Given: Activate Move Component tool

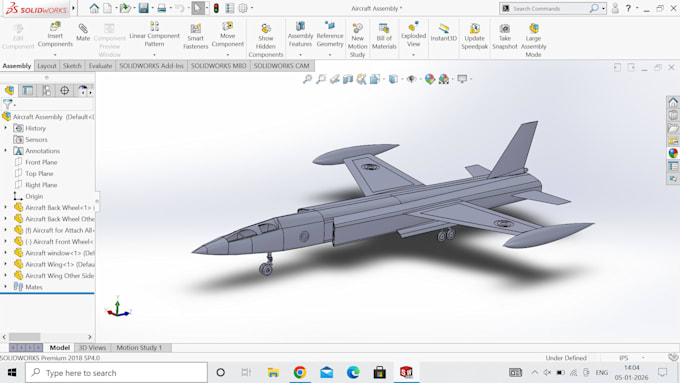Looking at the screenshot, I should pyautogui.click(x=228, y=35).
